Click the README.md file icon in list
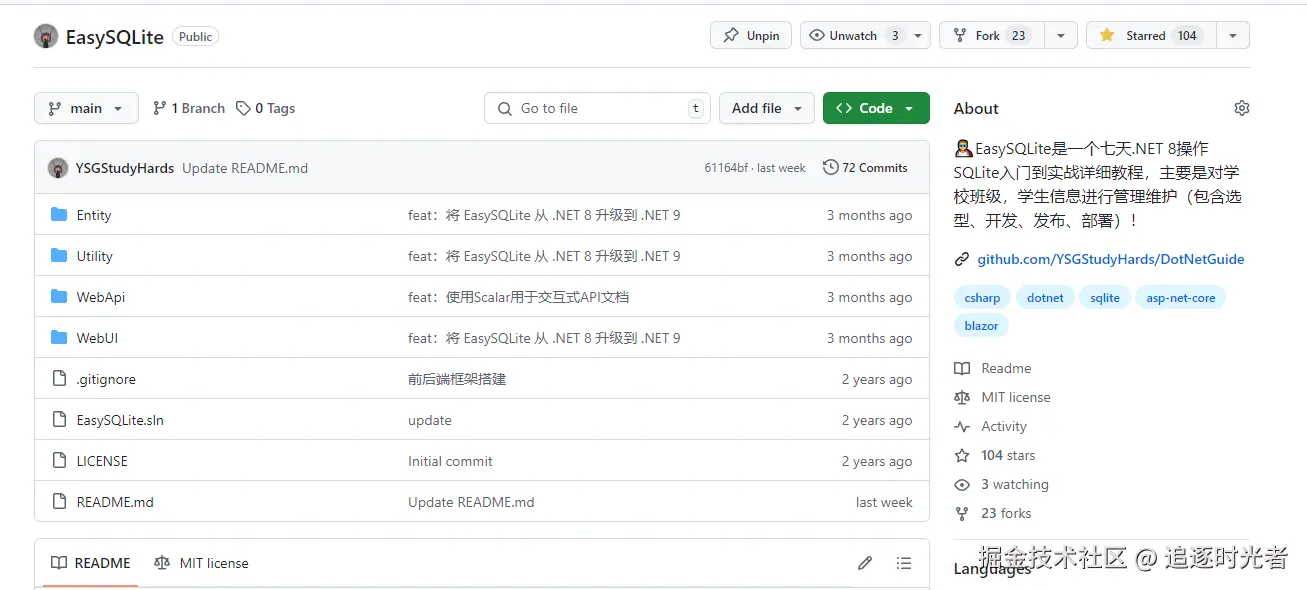 pos(59,502)
